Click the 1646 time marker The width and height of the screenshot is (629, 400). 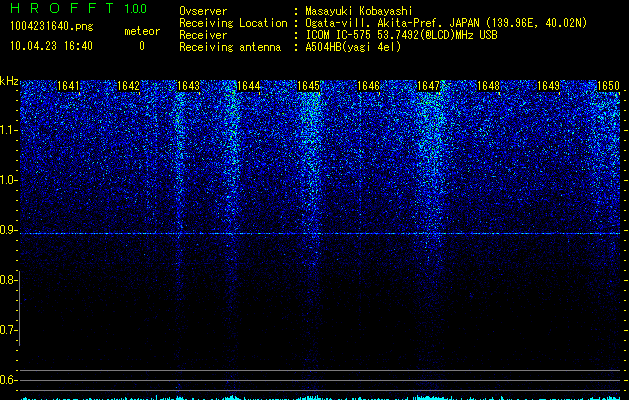coord(368,86)
